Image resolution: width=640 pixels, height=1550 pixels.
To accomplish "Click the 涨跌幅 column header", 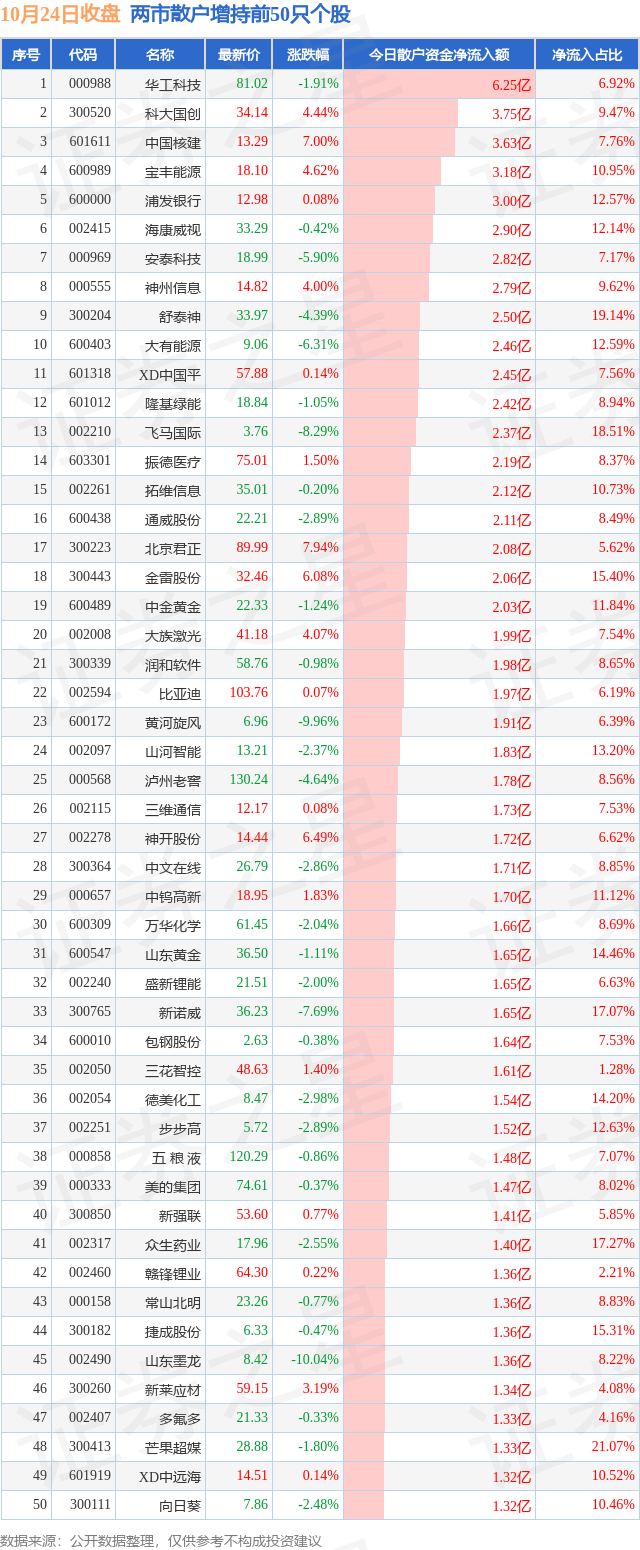I will tap(307, 55).
